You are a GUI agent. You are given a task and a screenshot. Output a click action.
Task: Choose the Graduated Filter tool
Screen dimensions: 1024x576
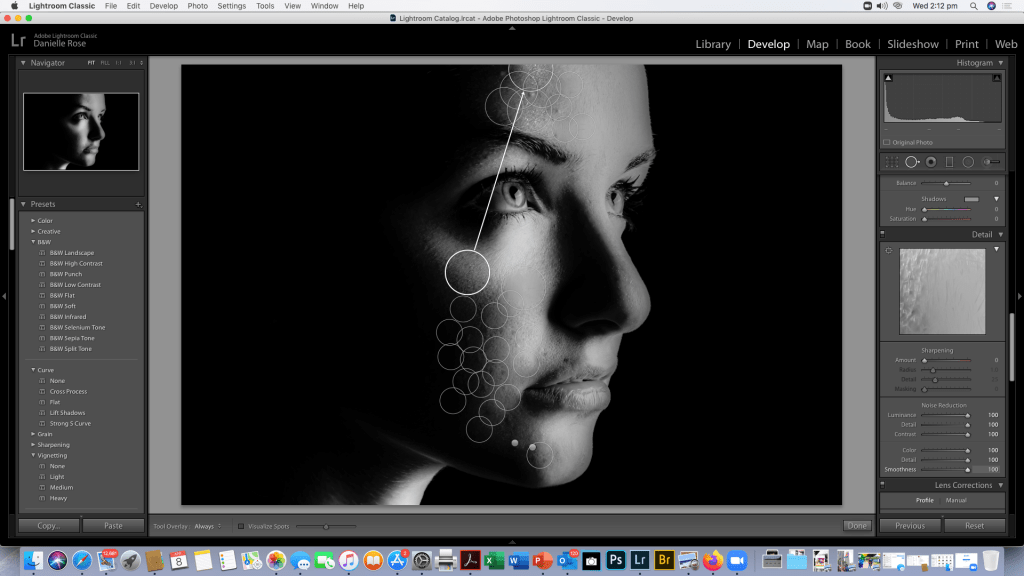pyautogui.click(x=949, y=162)
